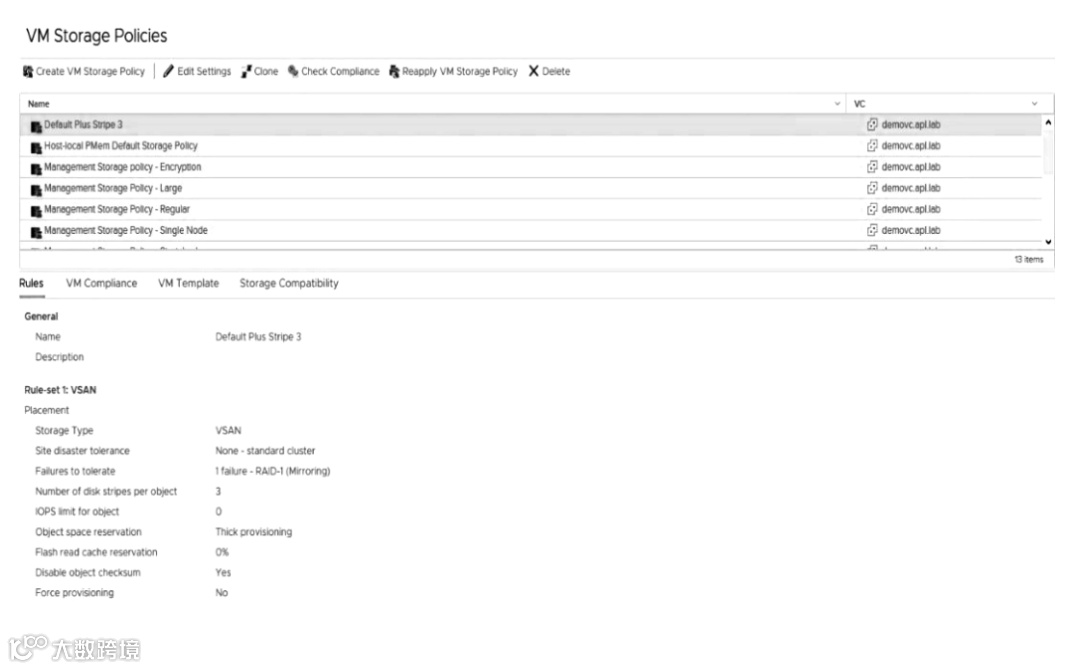Viewport: 1080px width, 669px height.
Task: Click the Number of disk stripes per object label
Action: click(x=106, y=491)
